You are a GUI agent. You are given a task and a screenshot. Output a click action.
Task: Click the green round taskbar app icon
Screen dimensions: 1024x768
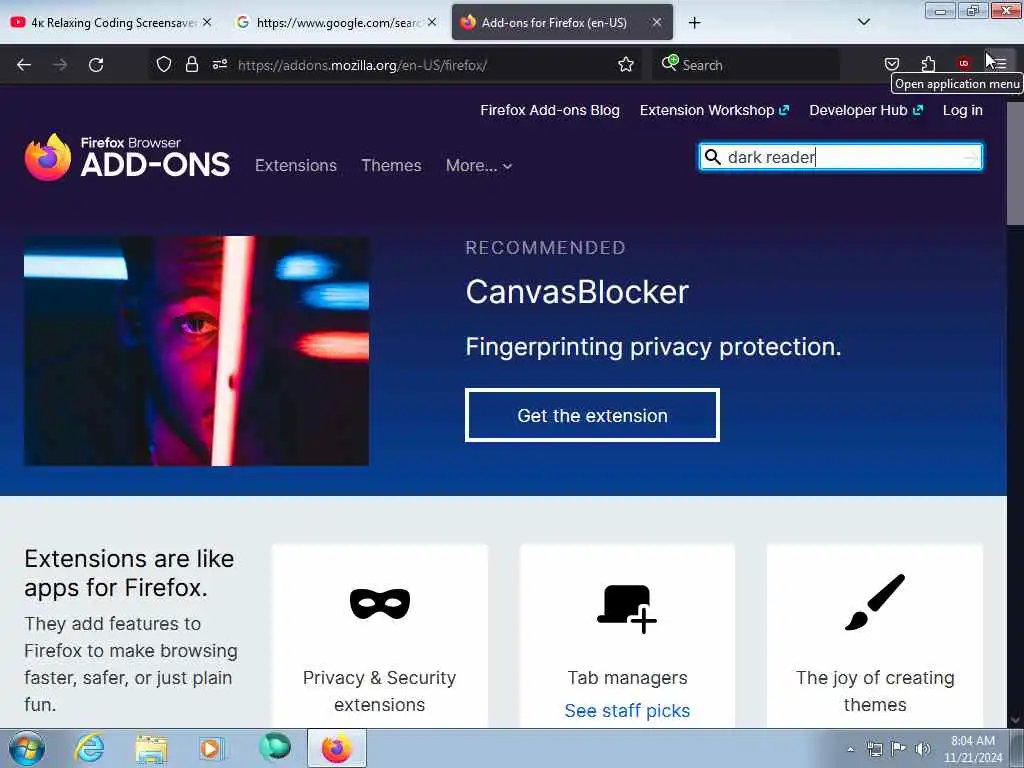coord(275,747)
